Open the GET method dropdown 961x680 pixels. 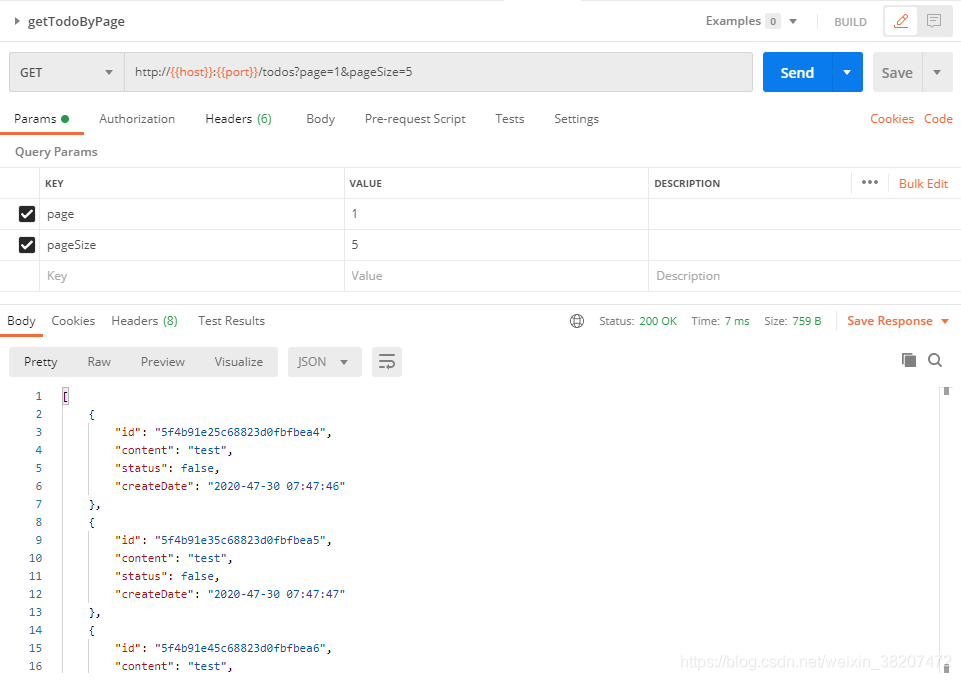click(65, 71)
